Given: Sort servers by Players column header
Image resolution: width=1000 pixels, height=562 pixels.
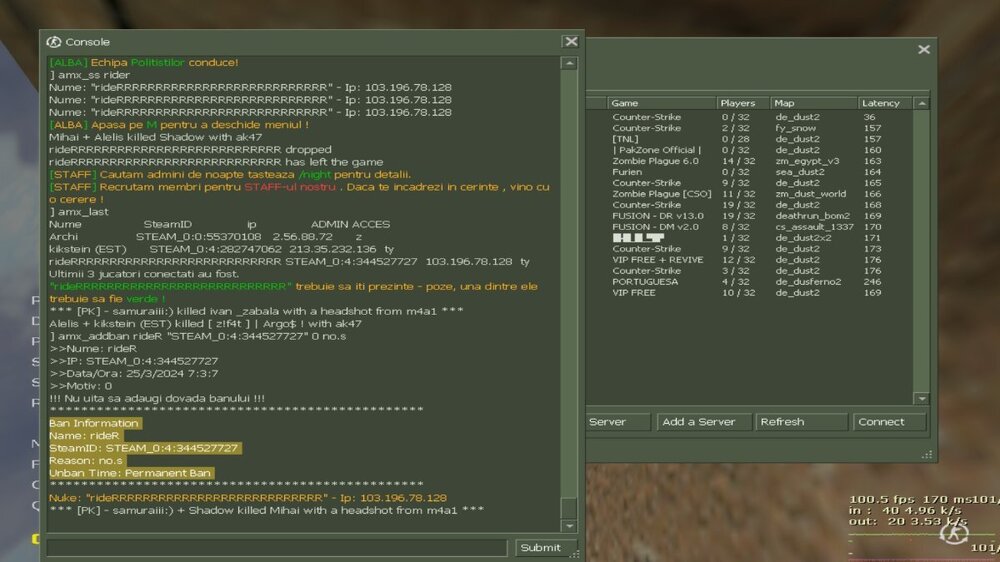Looking at the screenshot, I should [742, 103].
